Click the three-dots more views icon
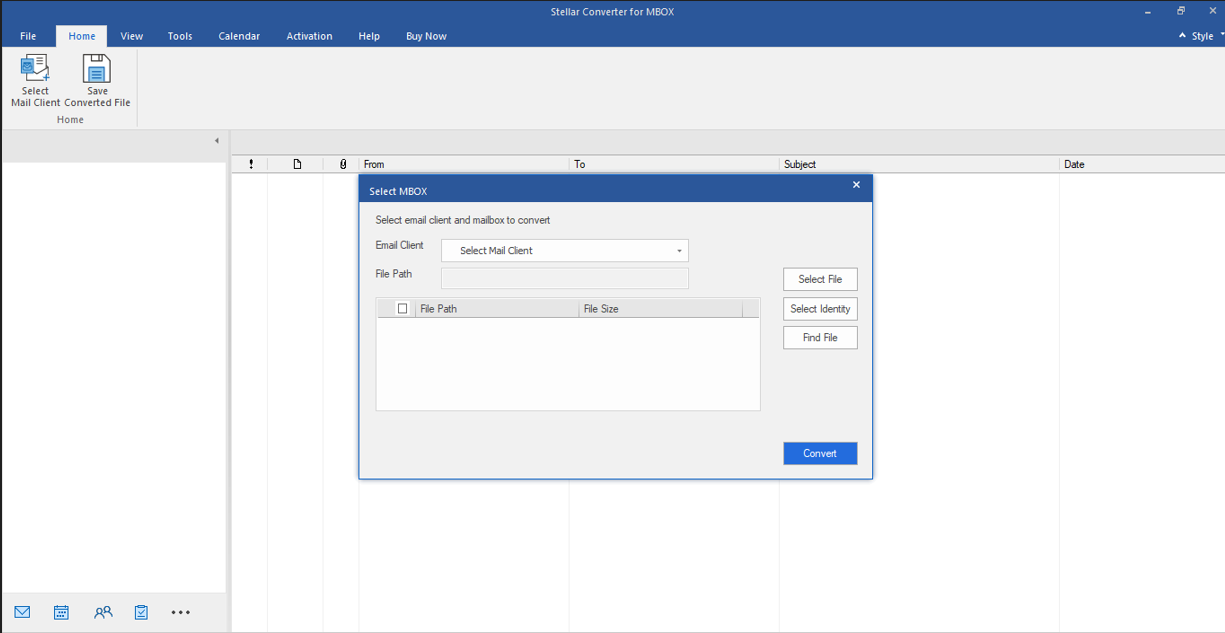Viewport: 1225px width, 633px height. click(x=180, y=612)
